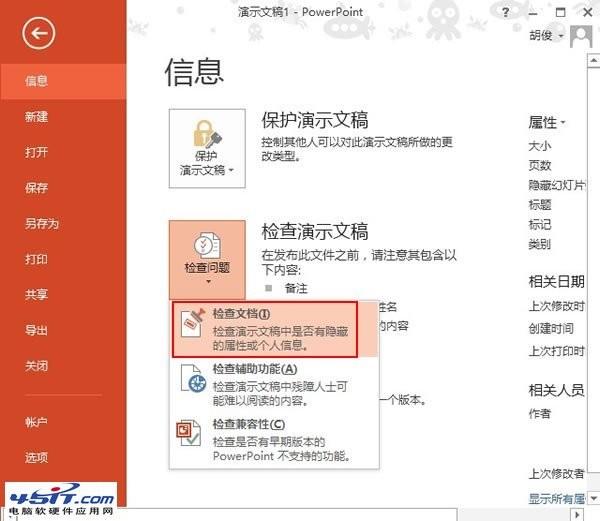This screenshot has width=600, height=521.
Task: Click the Last Modified By (上次修改者) label
Action: click(x=557, y=474)
